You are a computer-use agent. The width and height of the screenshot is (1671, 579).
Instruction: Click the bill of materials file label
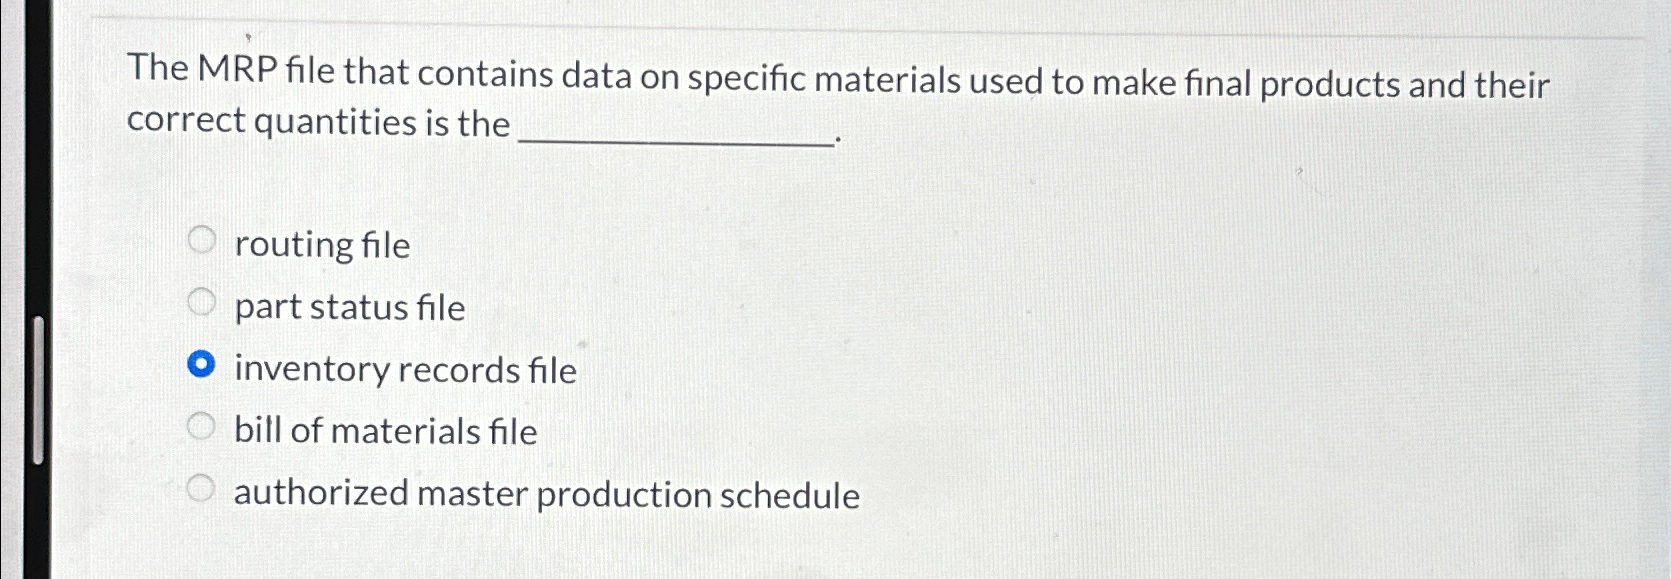pyautogui.click(x=384, y=431)
